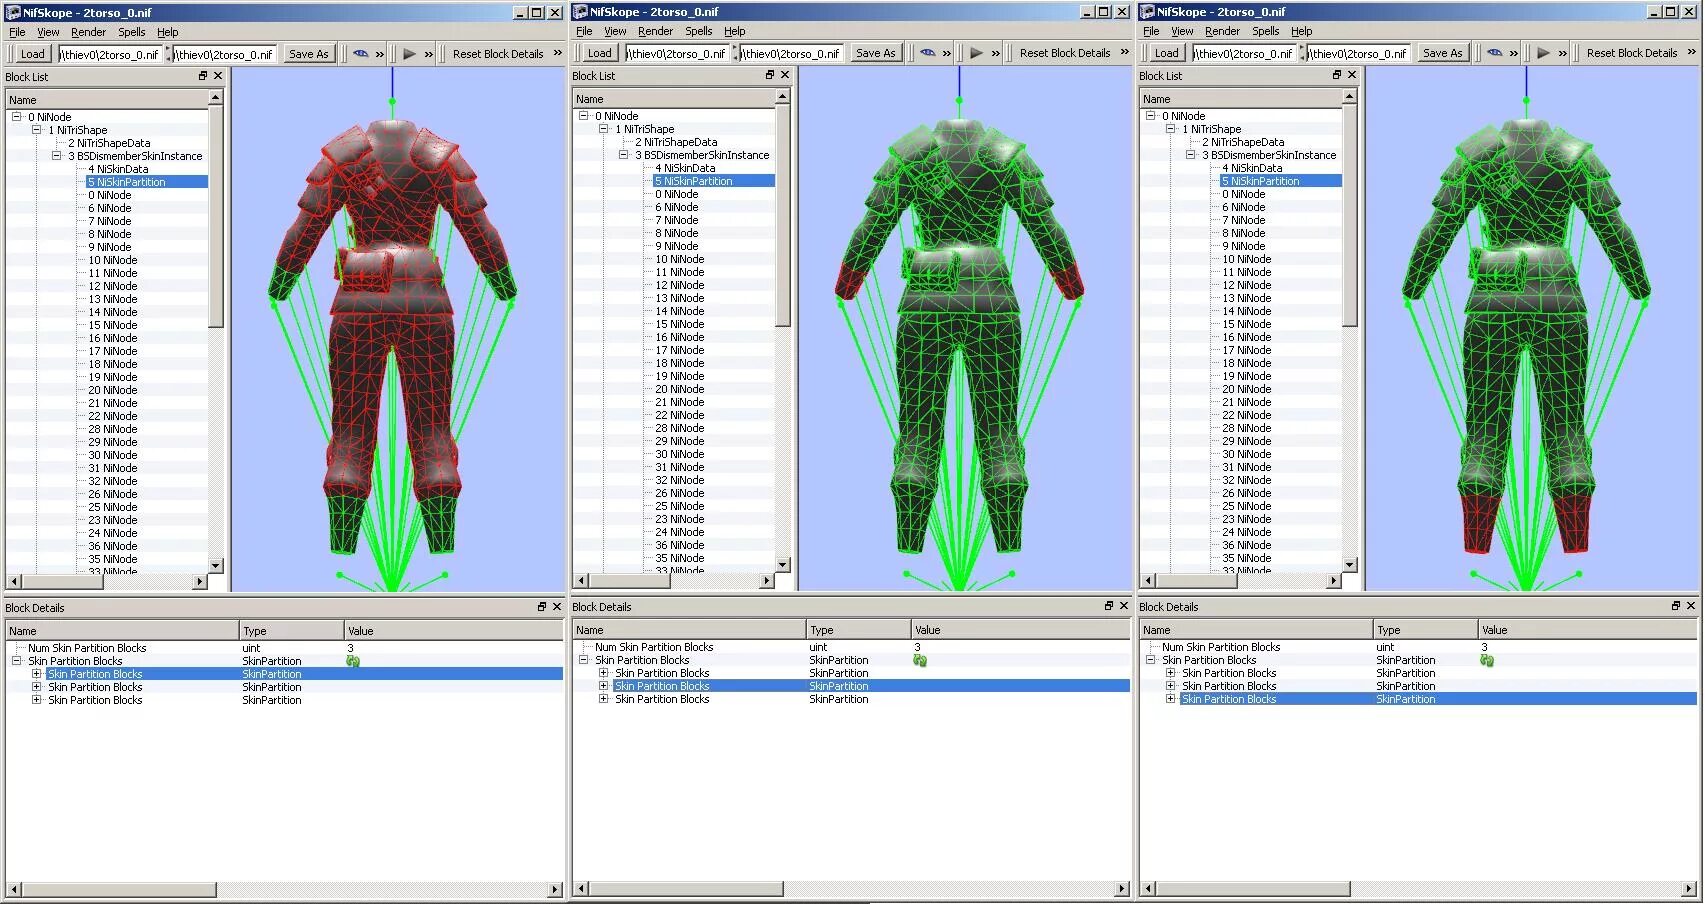The height and width of the screenshot is (904, 1705).
Task: Click the Value column header in right window
Action: point(1587,630)
